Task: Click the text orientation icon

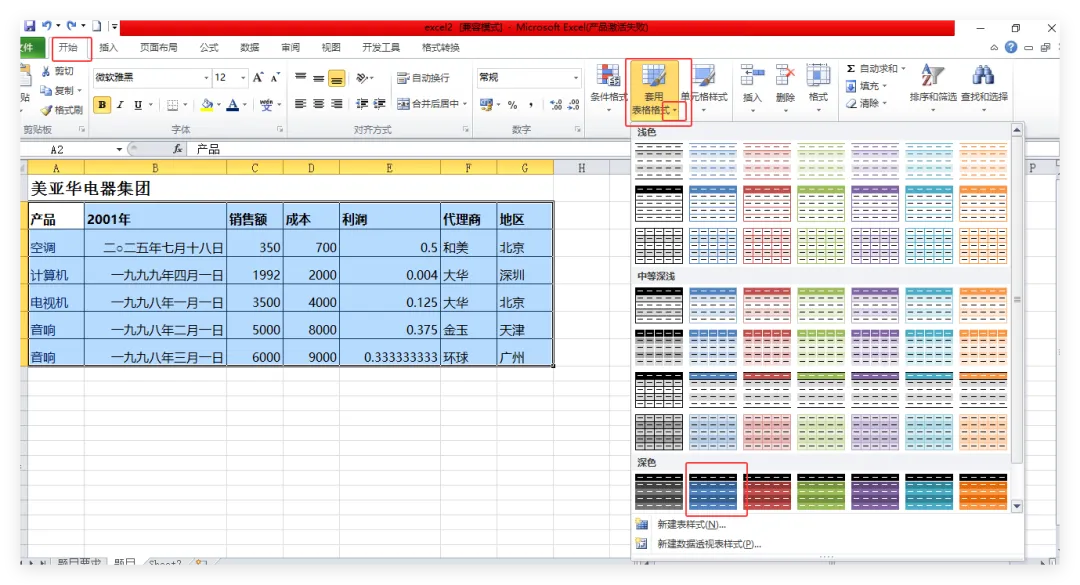Action: (362, 78)
